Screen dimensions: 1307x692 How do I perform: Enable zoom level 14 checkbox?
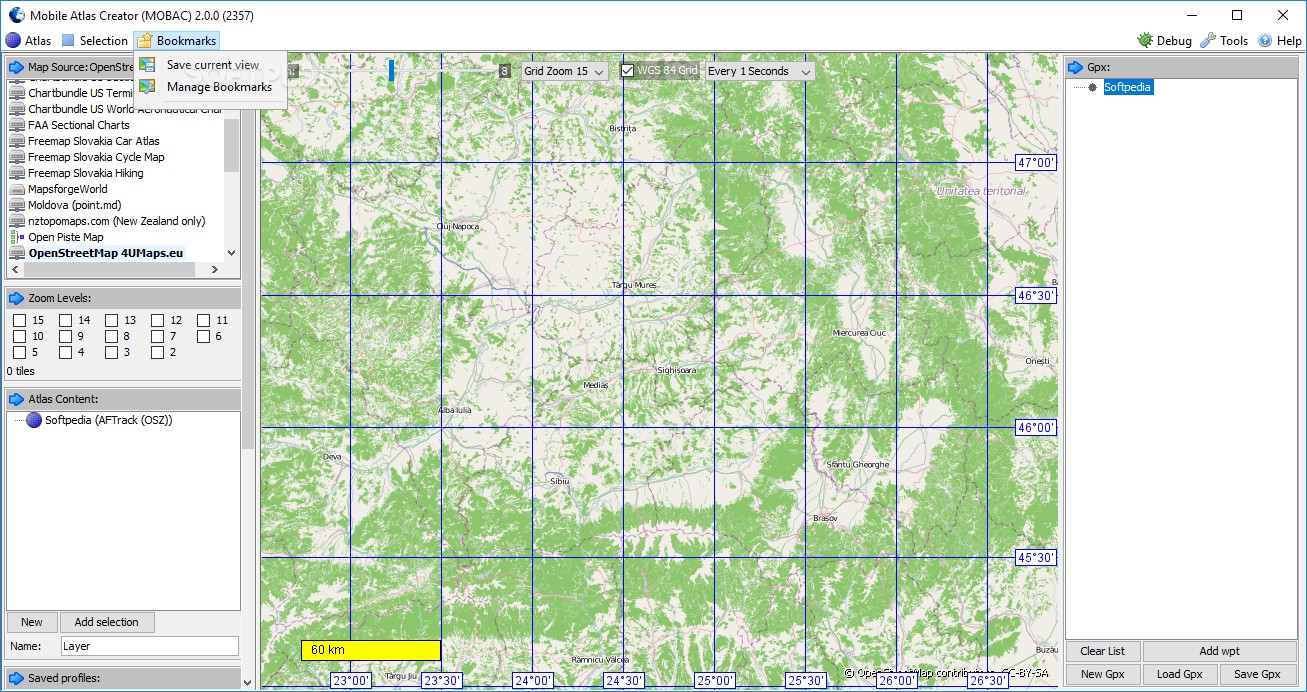coord(66,320)
